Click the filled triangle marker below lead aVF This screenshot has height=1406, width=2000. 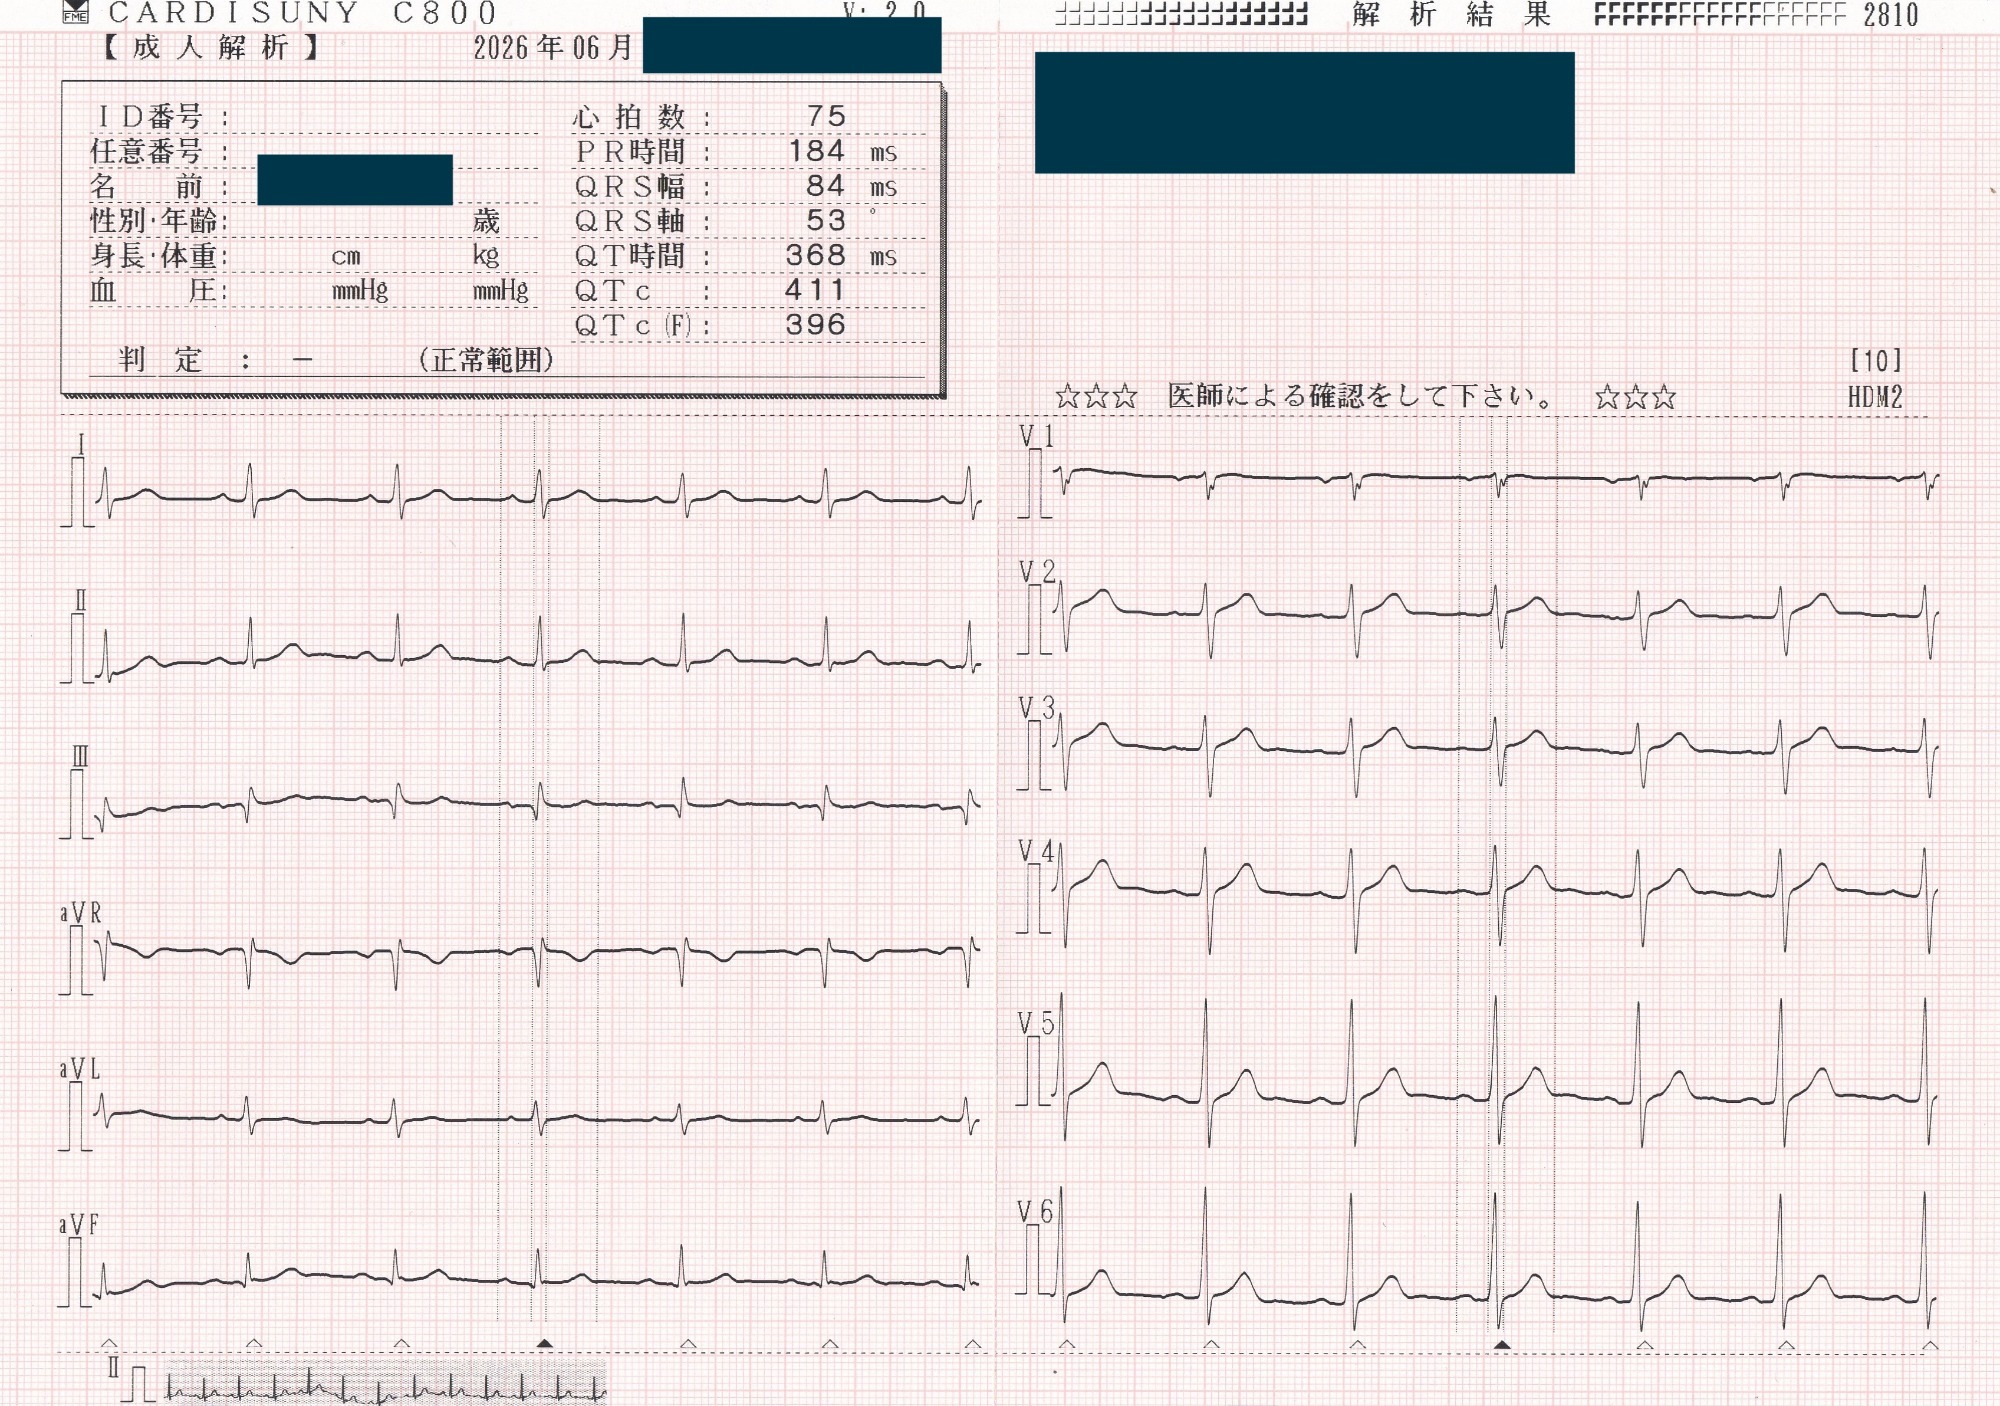coord(544,1343)
